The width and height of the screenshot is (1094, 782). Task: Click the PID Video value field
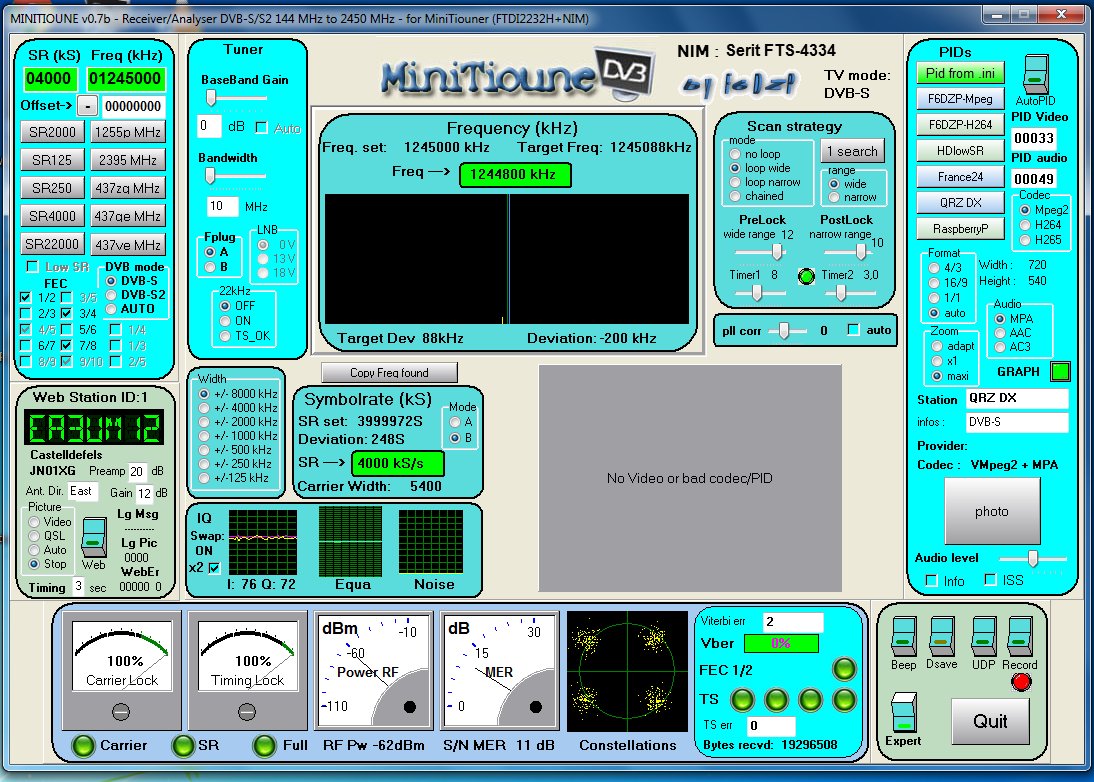1033,138
